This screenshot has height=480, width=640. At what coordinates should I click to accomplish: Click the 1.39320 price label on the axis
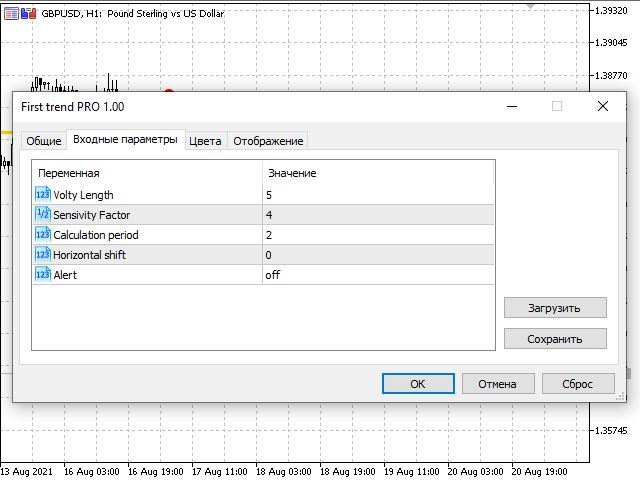coord(611,11)
